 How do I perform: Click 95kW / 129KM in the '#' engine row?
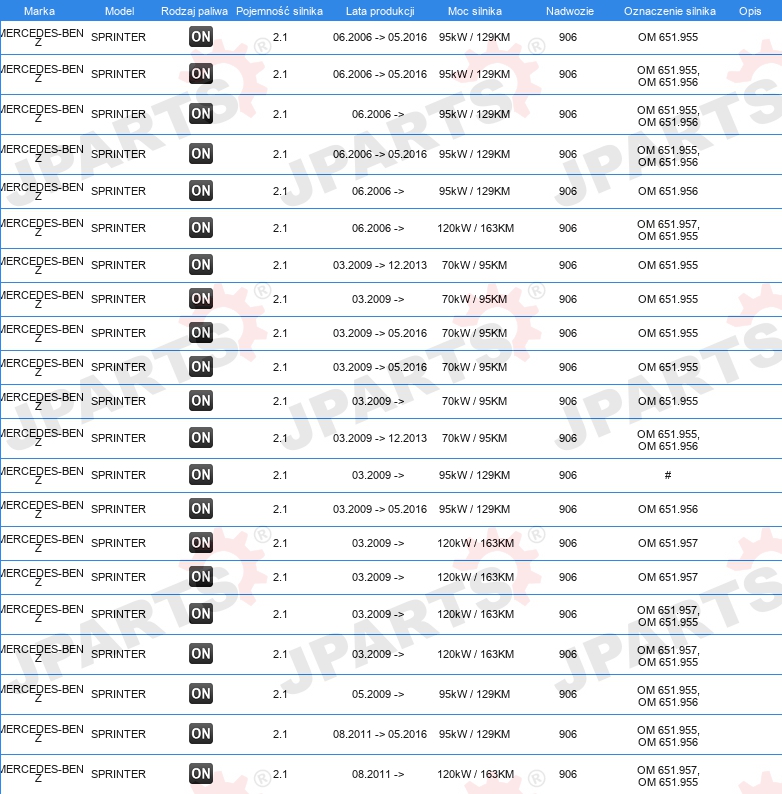point(475,475)
